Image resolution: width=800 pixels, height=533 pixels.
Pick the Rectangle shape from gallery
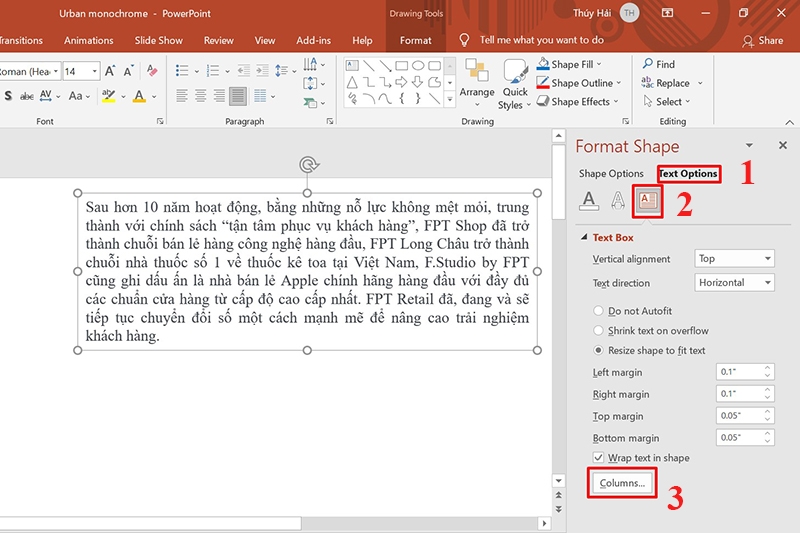pos(402,65)
